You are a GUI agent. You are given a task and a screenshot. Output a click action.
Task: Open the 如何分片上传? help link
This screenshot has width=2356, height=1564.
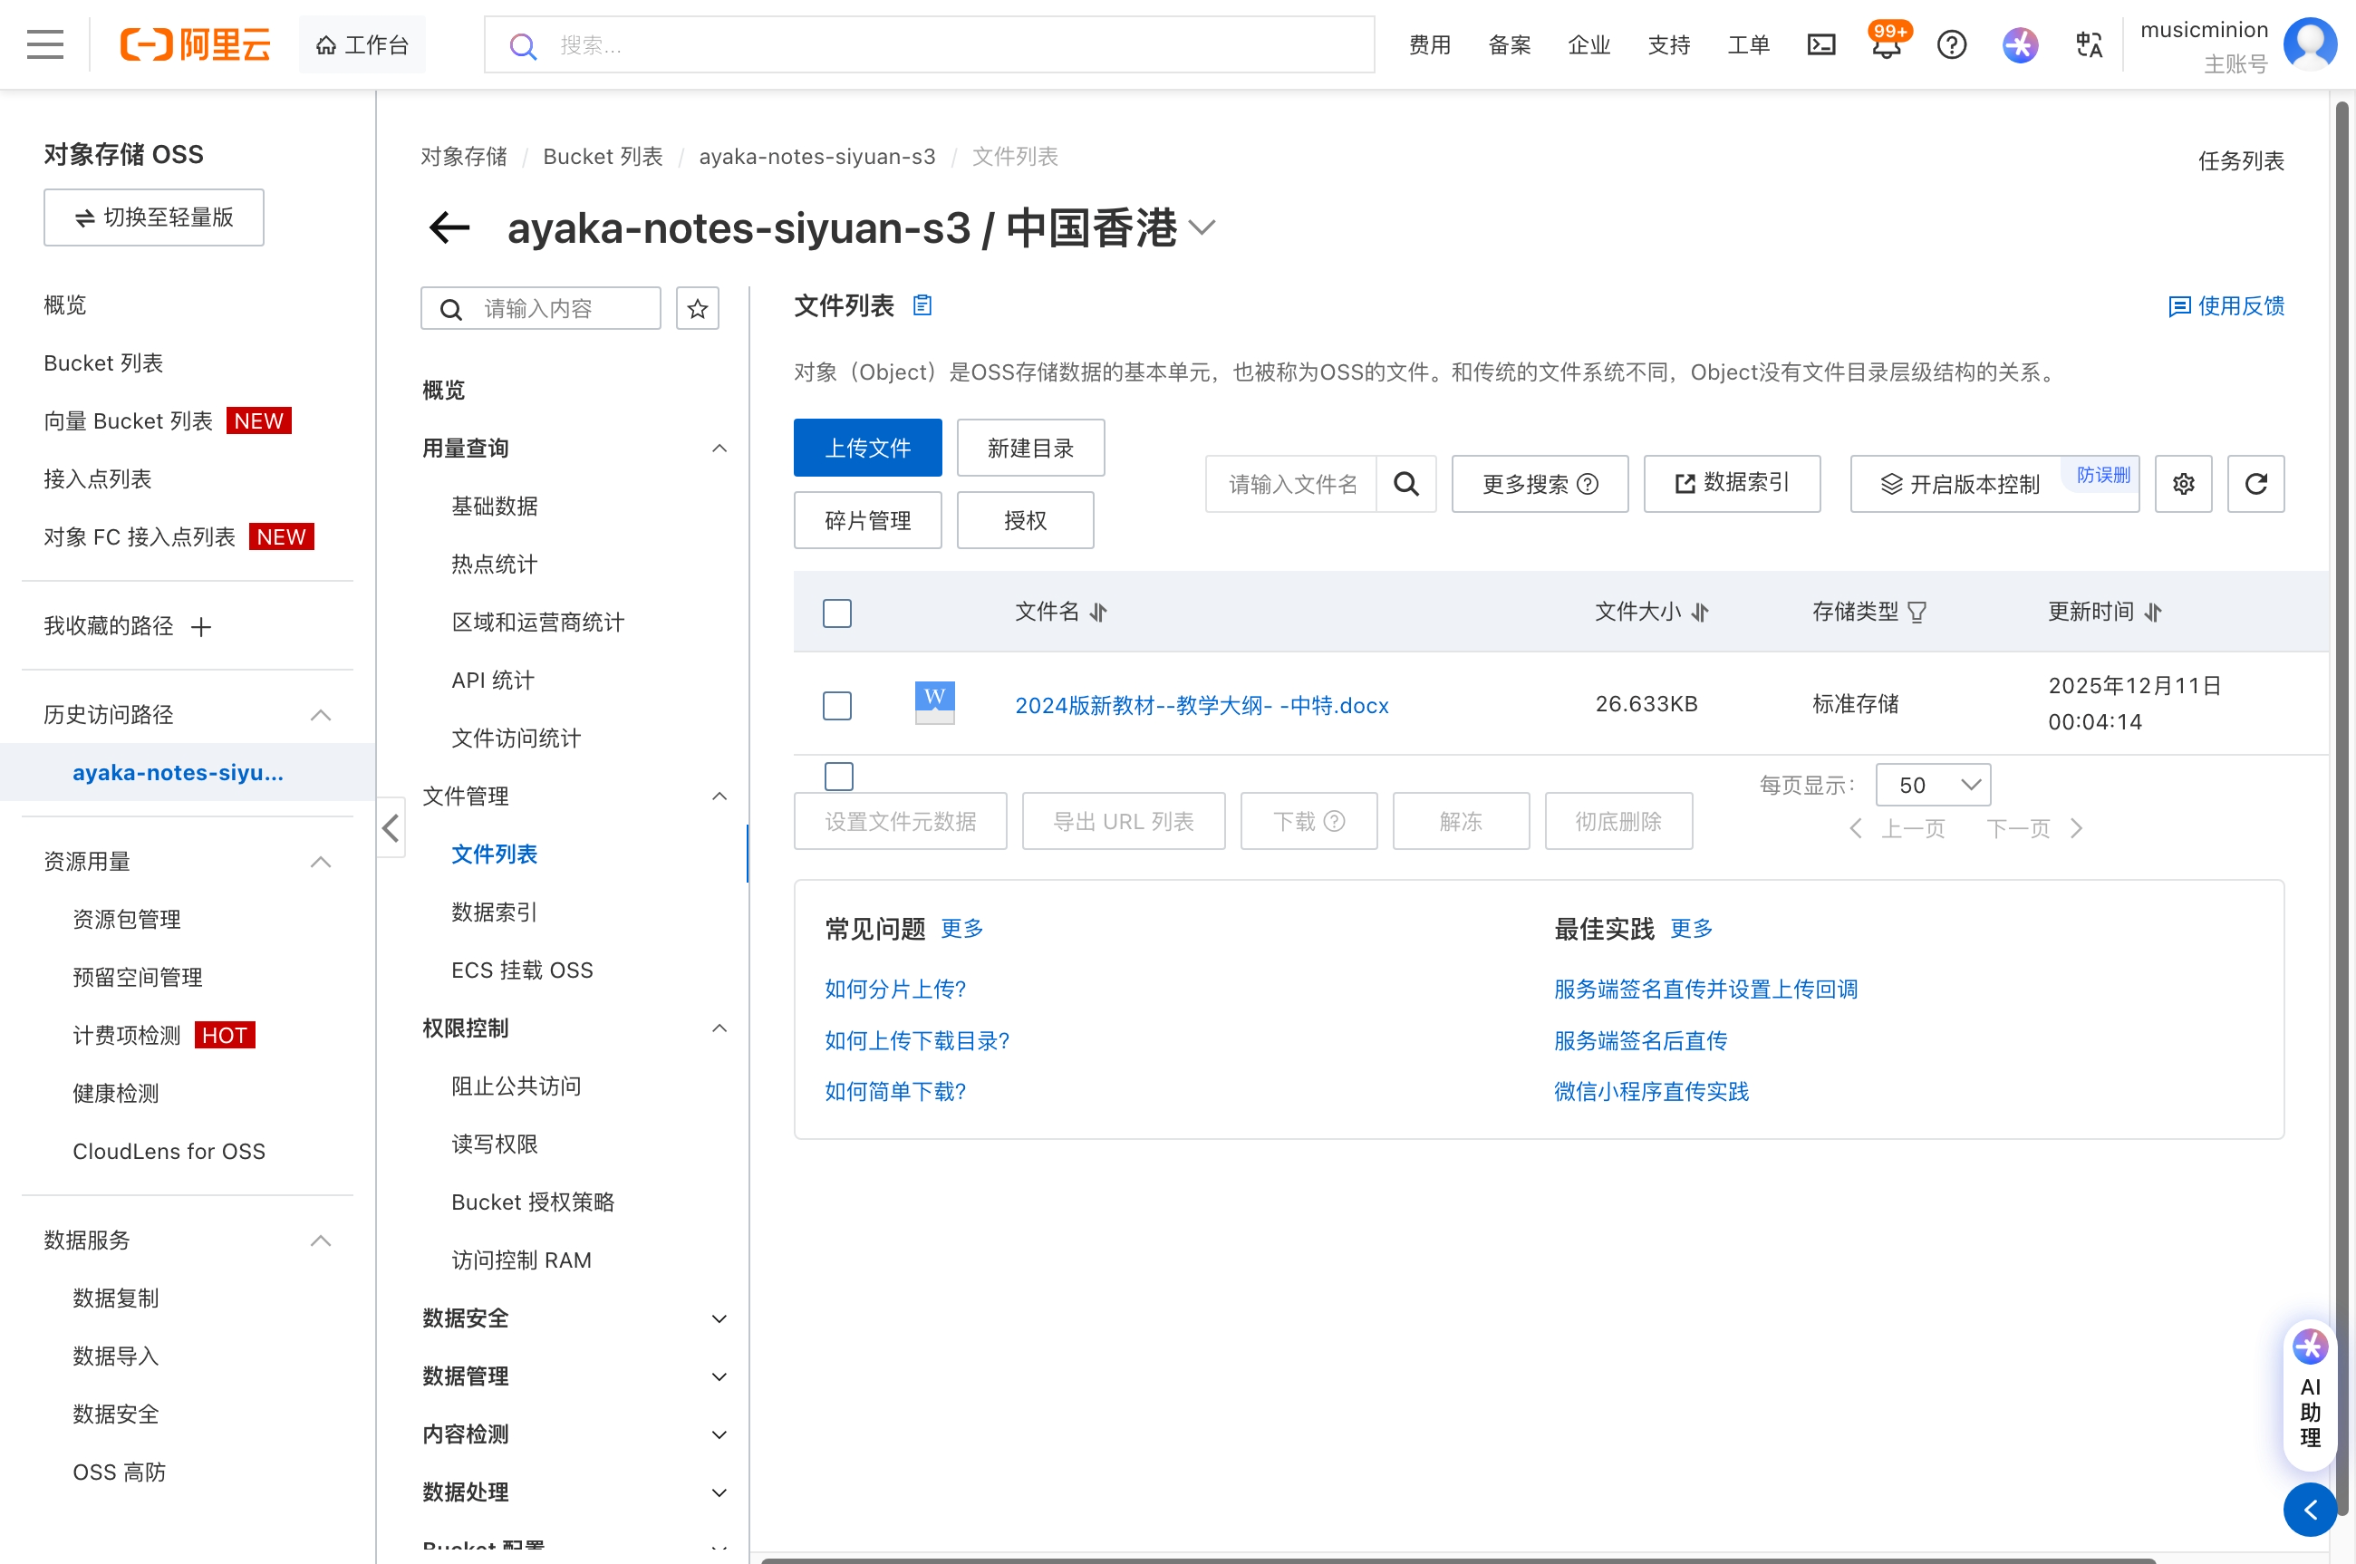894,989
